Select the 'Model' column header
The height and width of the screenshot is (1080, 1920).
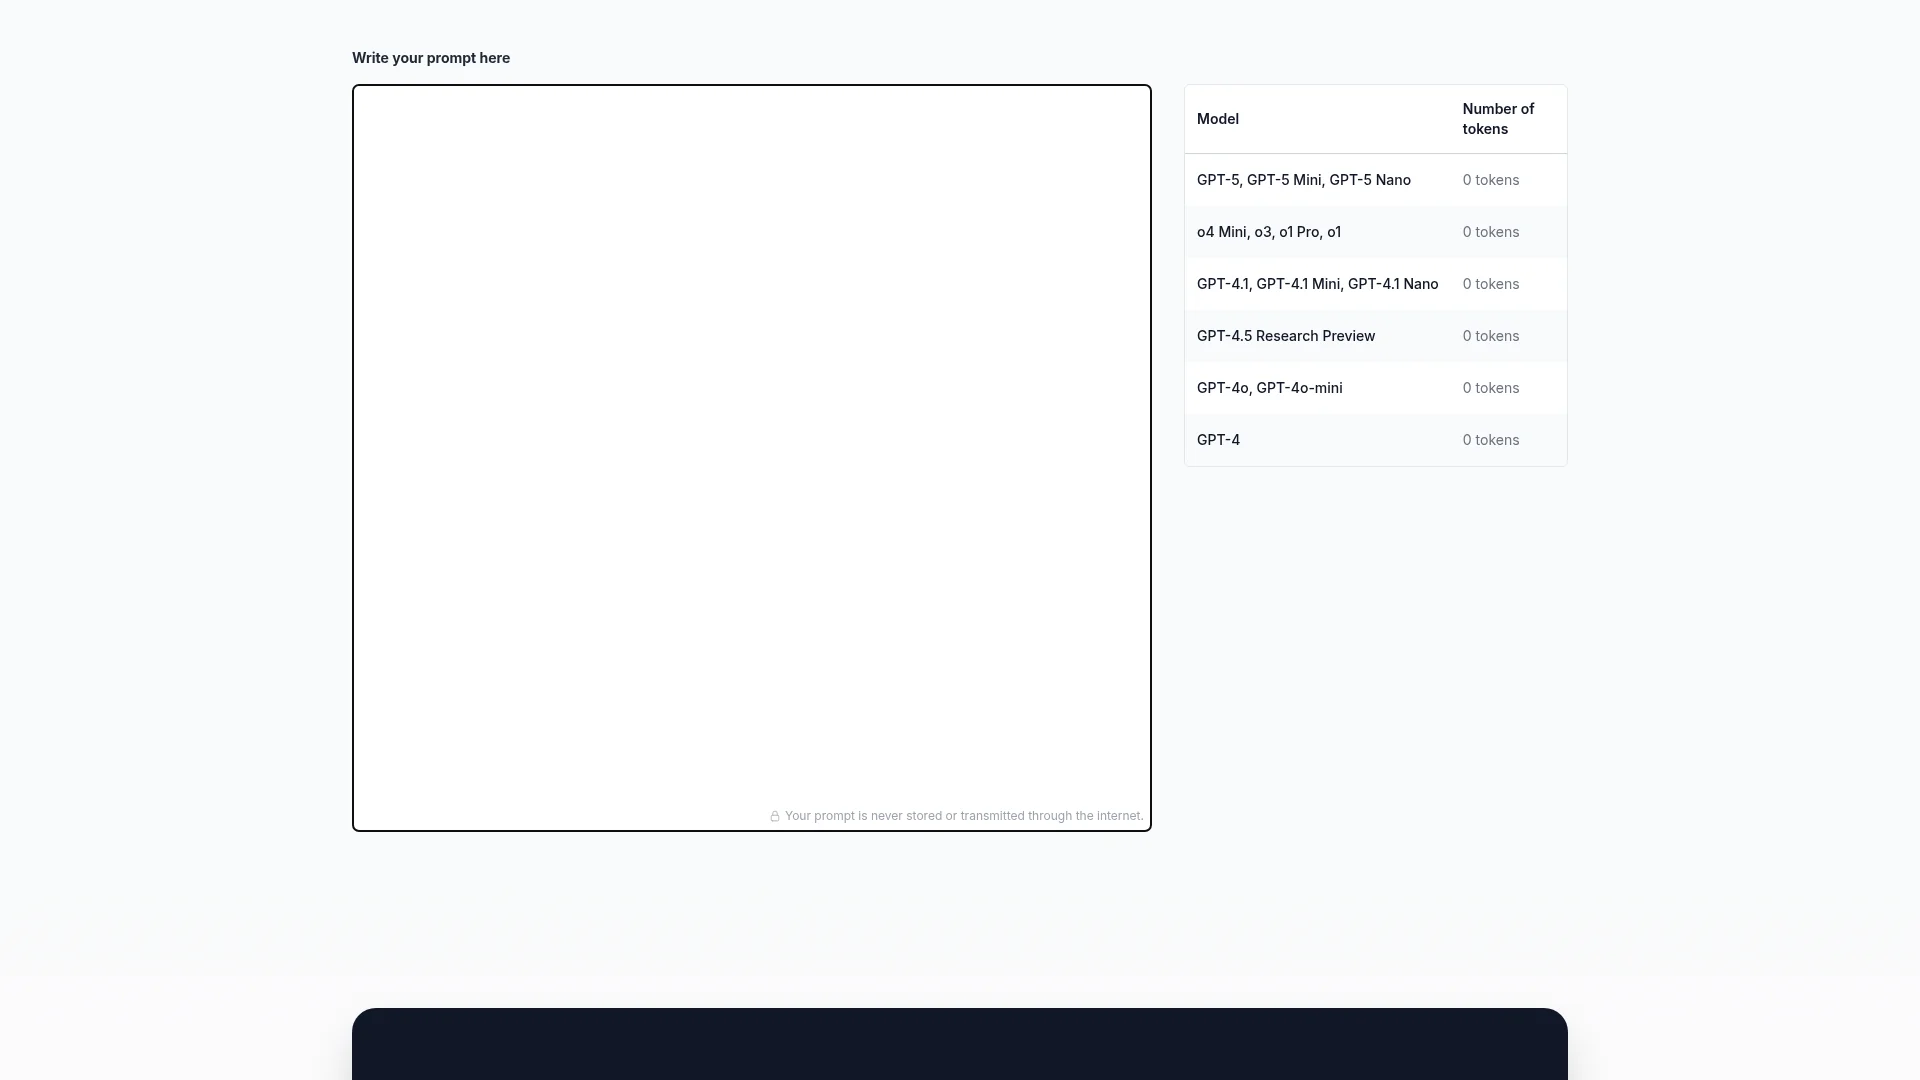[1218, 119]
